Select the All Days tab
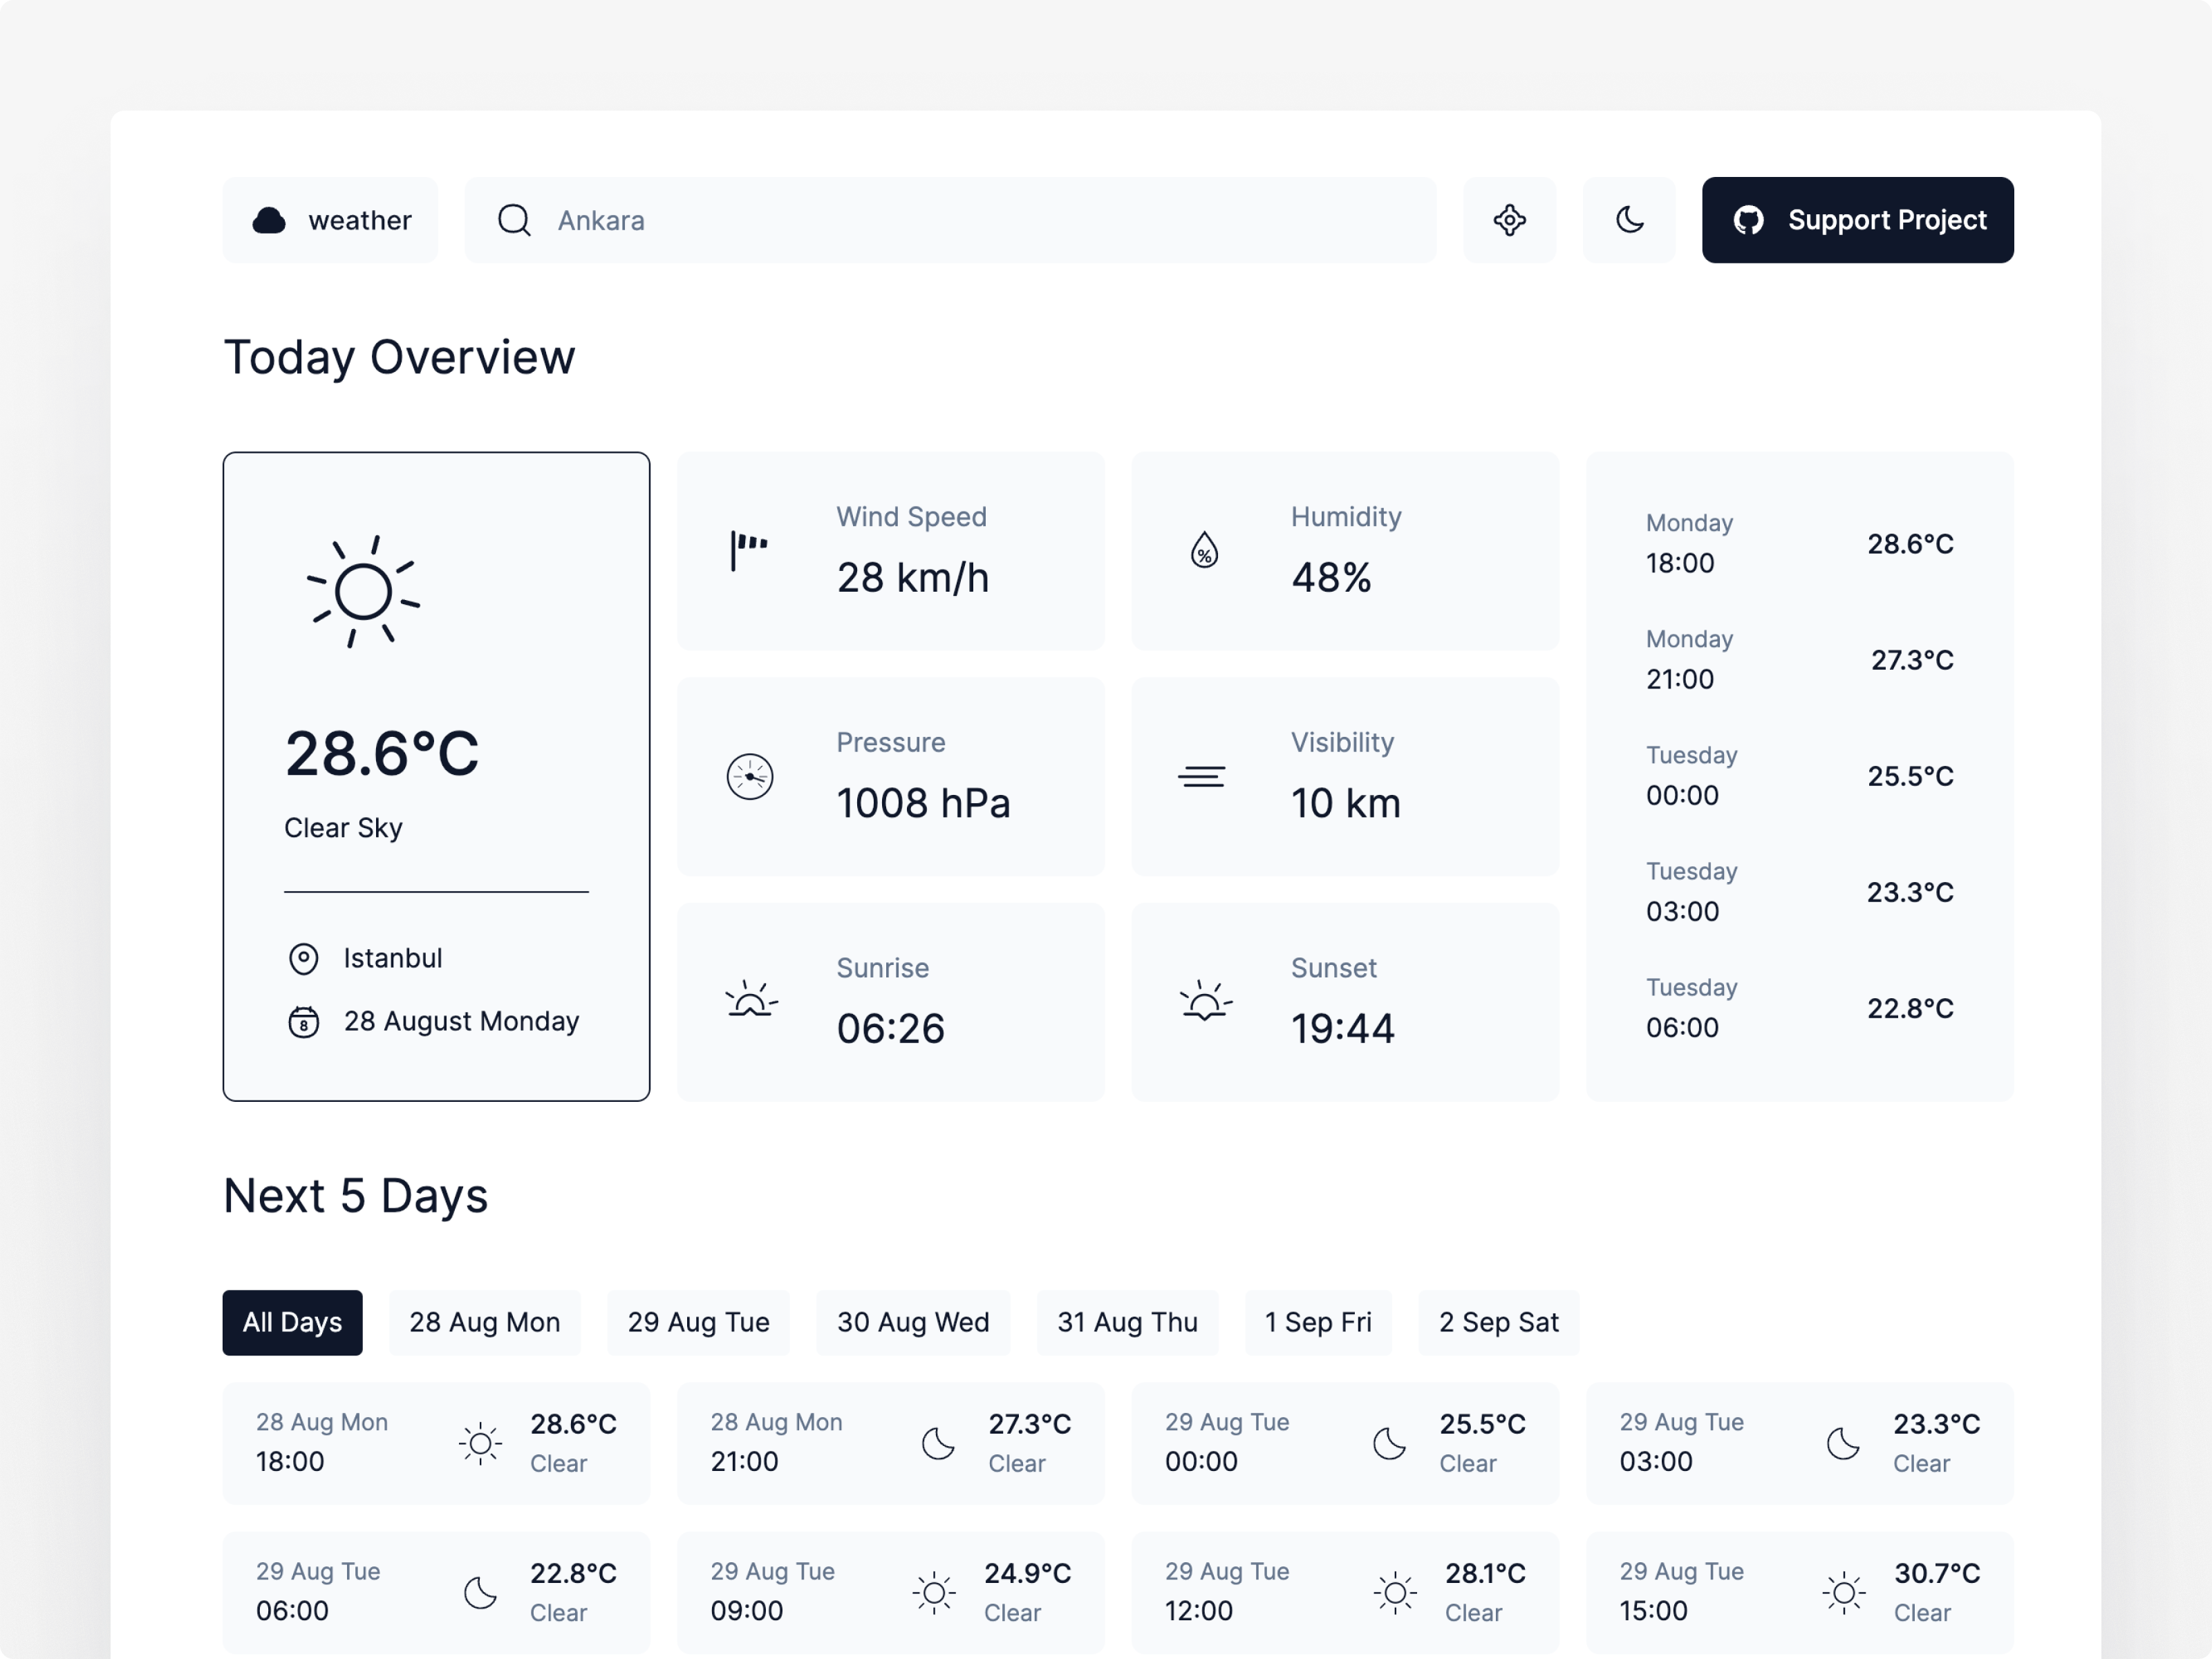The height and width of the screenshot is (1659, 2212). [x=292, y=1322]
